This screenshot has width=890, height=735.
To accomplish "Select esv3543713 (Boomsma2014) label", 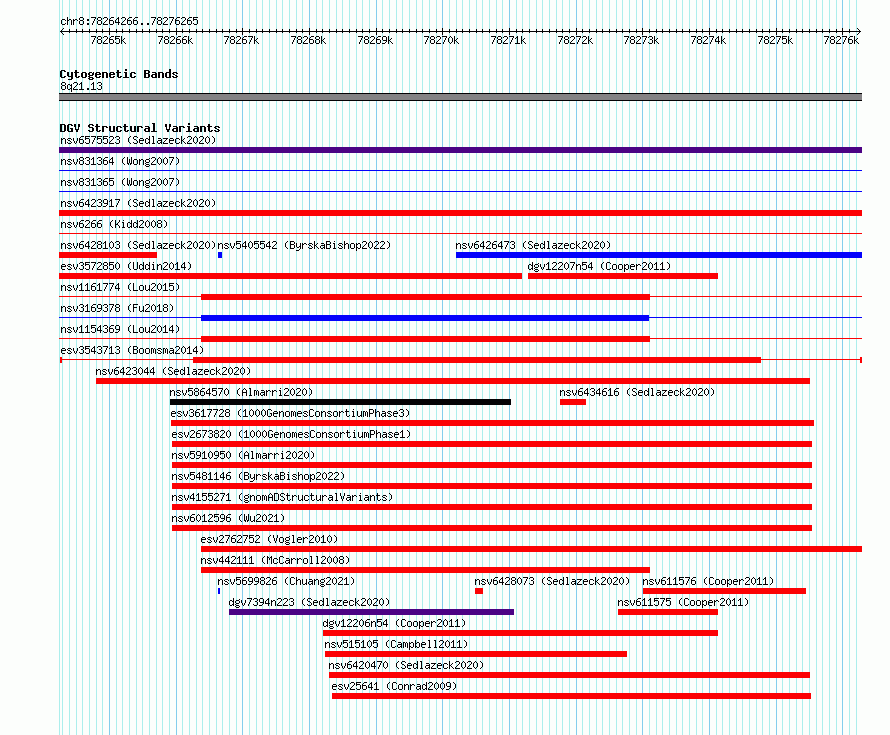I will [132, 350].
